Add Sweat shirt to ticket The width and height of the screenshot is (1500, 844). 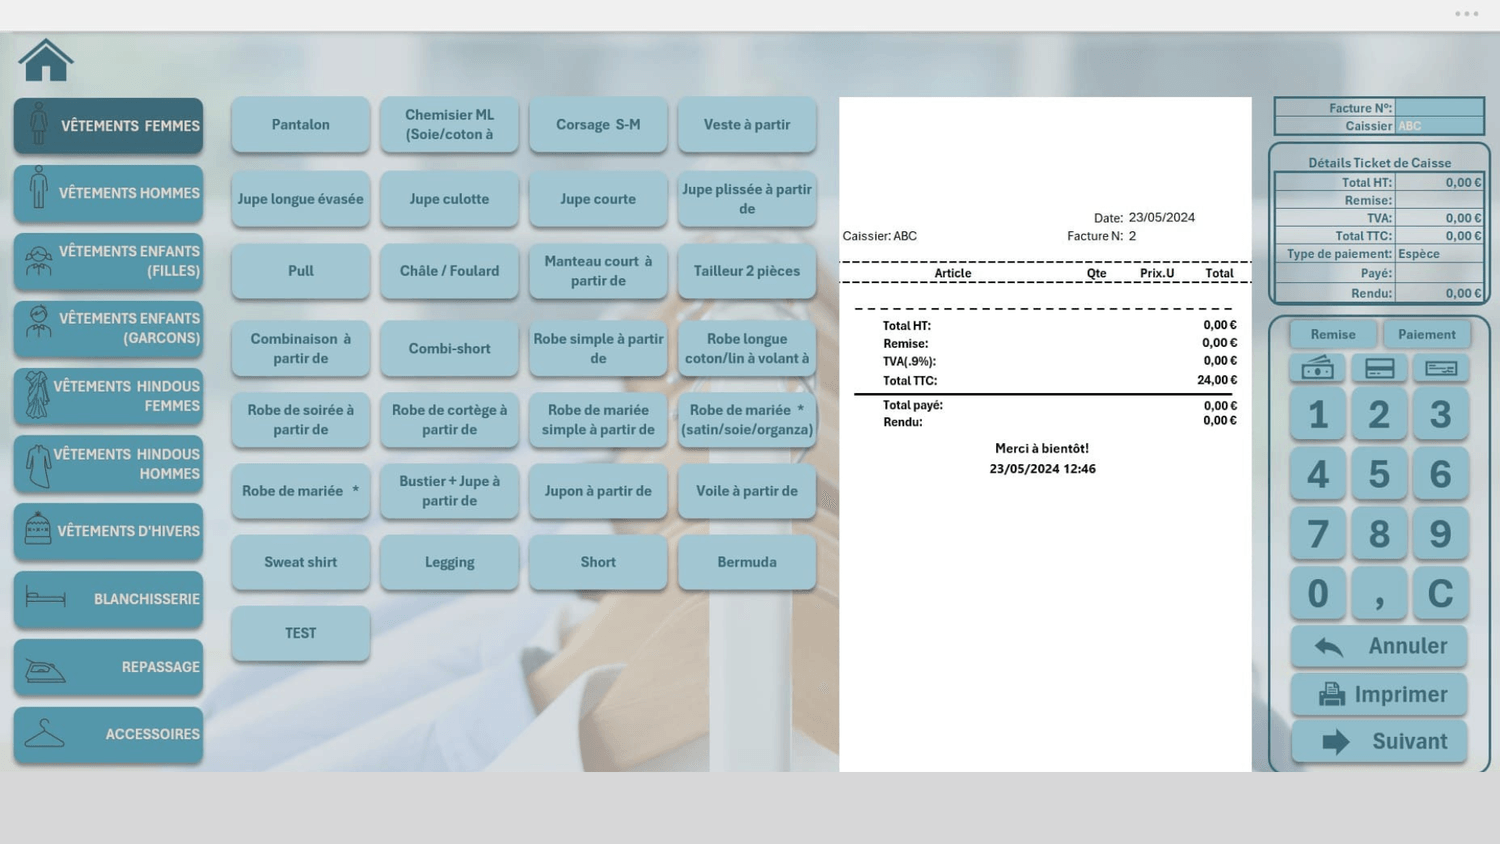click(x=301, y=562)
